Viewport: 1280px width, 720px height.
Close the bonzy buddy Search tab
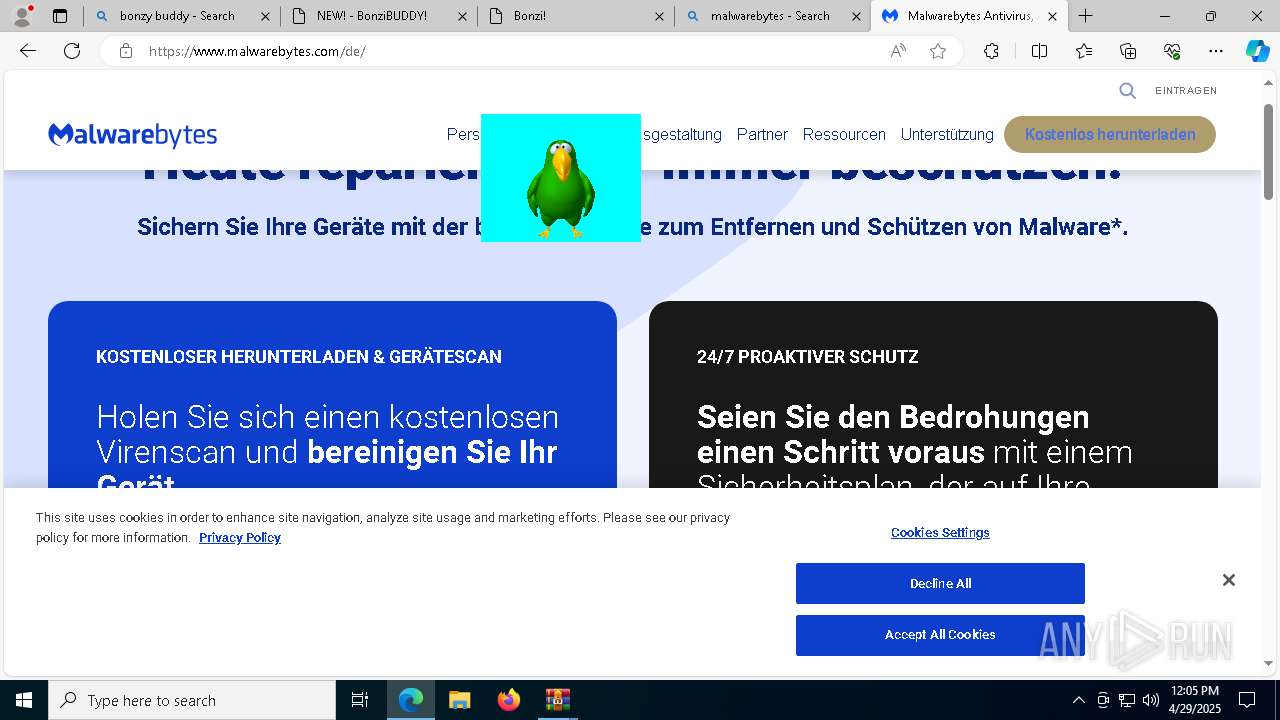coord(265,16)
